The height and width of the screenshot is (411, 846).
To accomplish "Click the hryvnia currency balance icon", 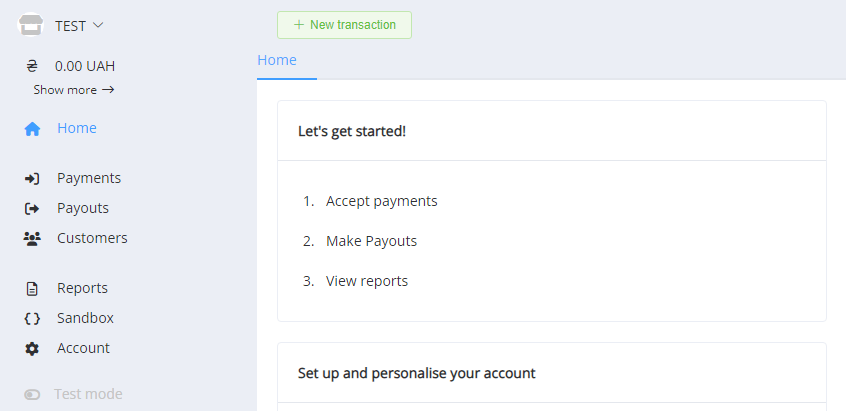I will (x=32, y=67).
